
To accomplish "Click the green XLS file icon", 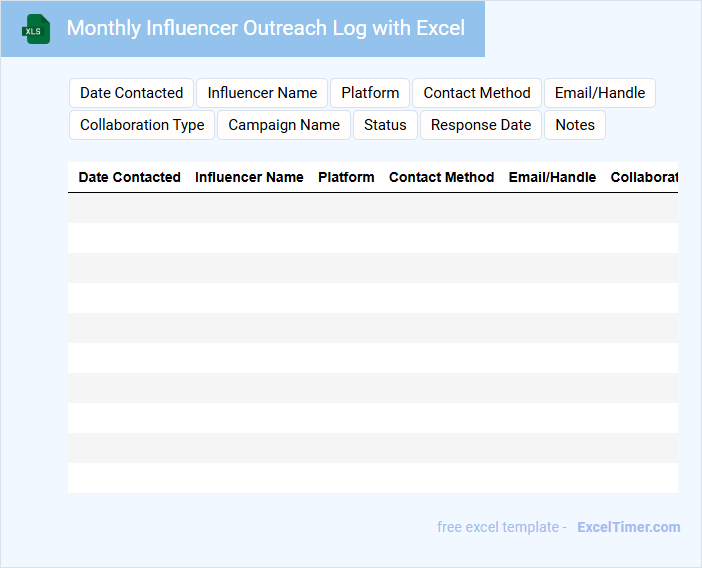I will coord(36,29).
